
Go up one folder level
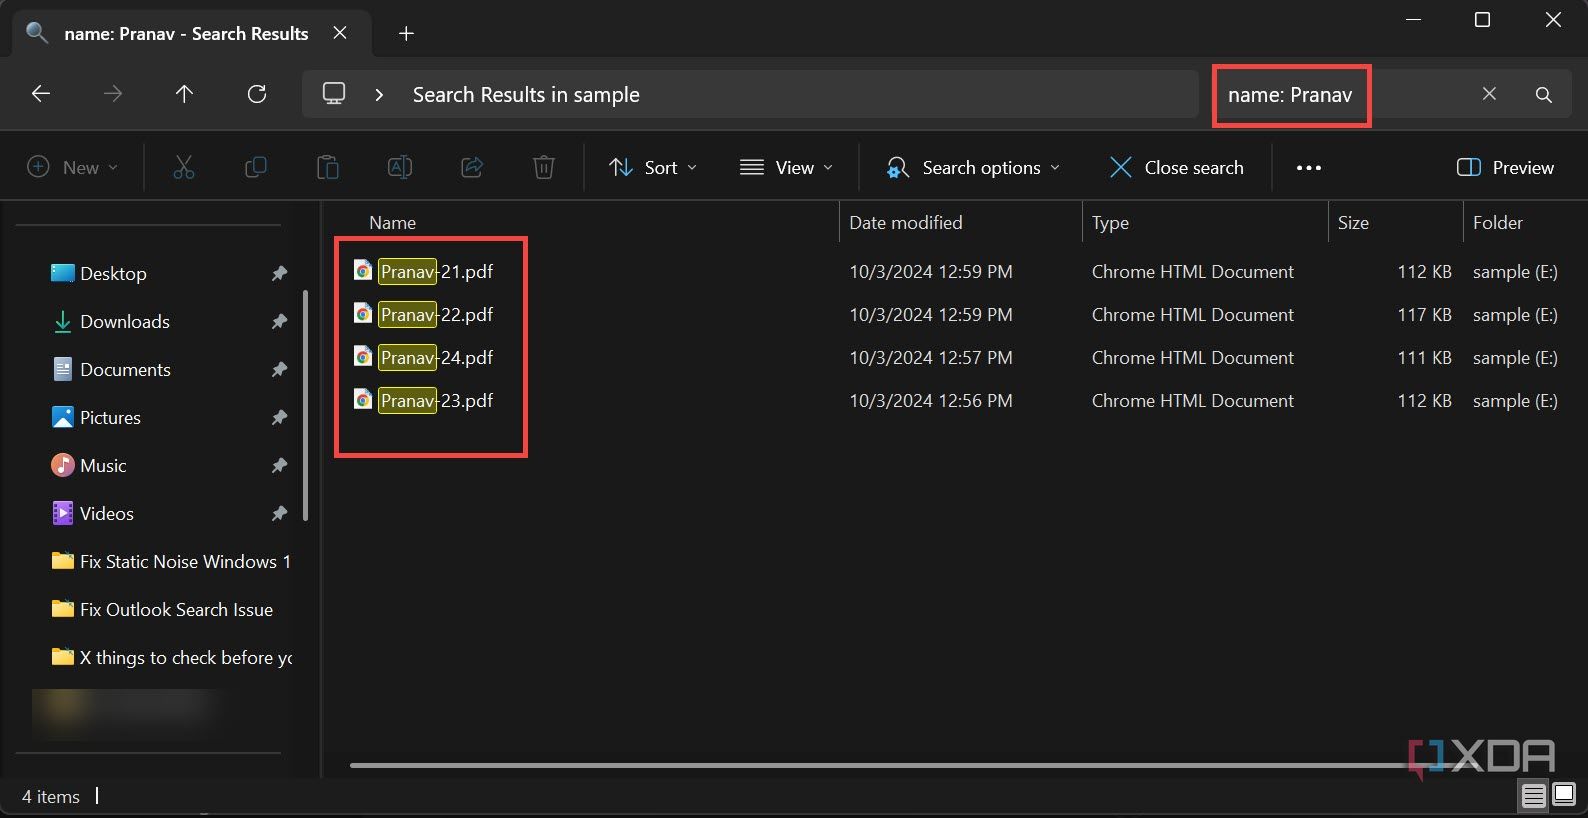point(184,94)
